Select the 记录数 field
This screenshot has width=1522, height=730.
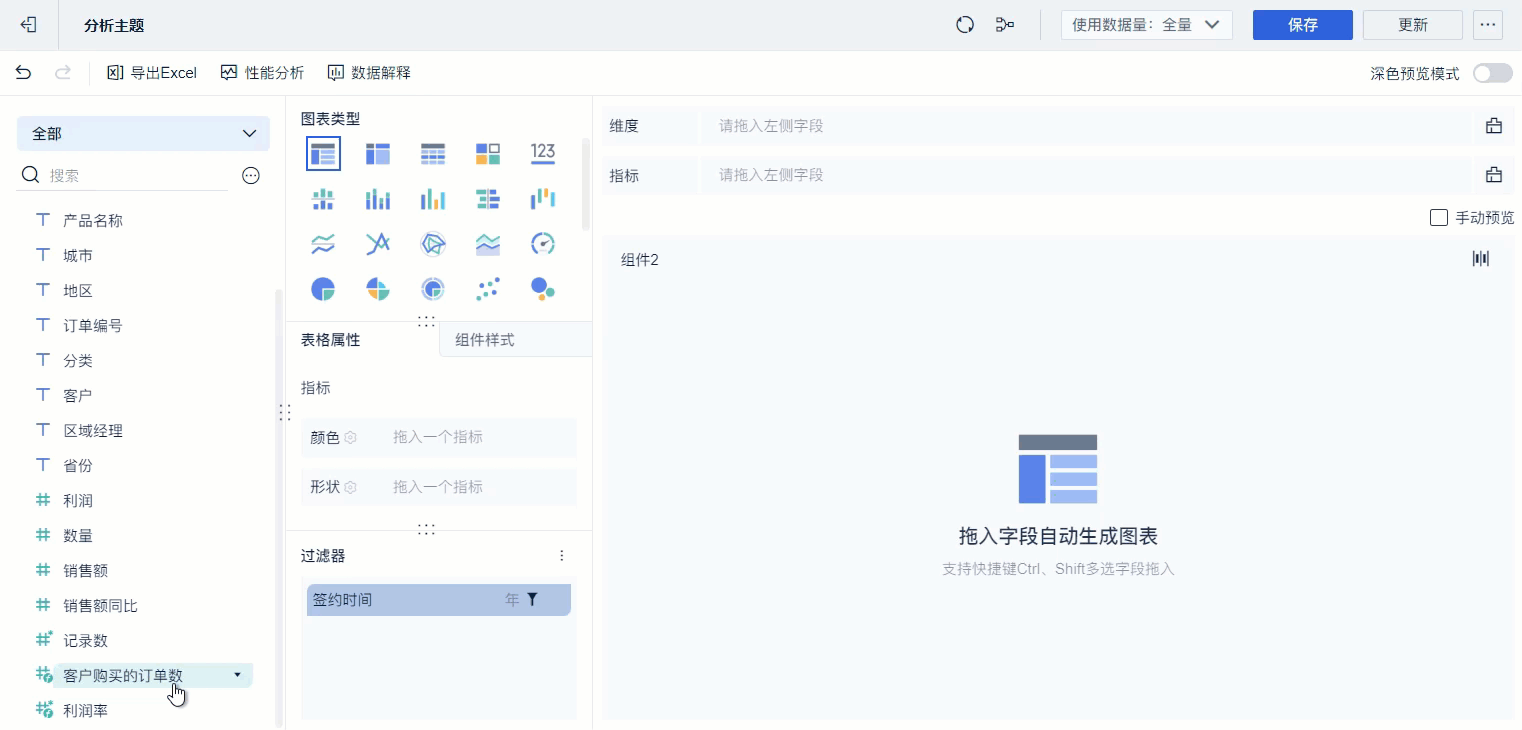85,641
